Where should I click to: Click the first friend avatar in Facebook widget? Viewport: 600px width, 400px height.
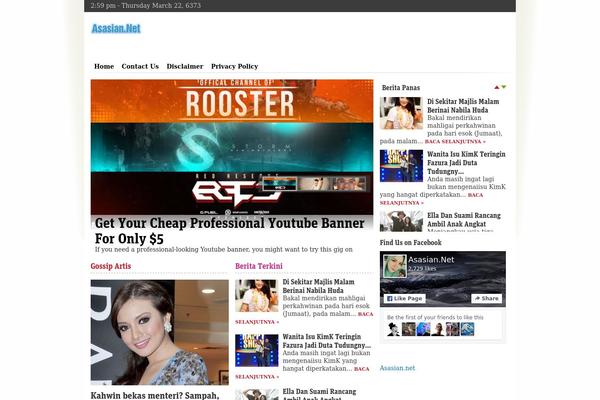coord(393,329)
